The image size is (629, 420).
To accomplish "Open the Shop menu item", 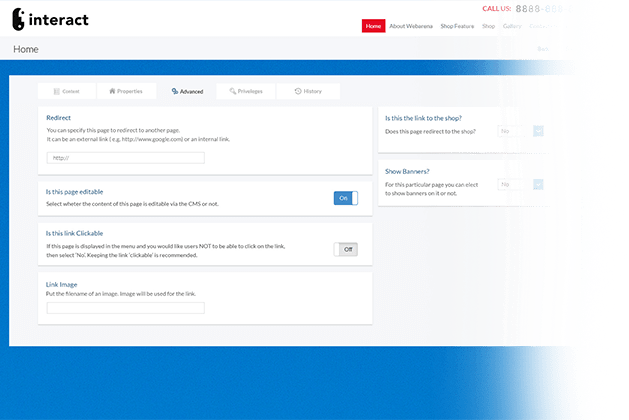I will tap(488, 26).
